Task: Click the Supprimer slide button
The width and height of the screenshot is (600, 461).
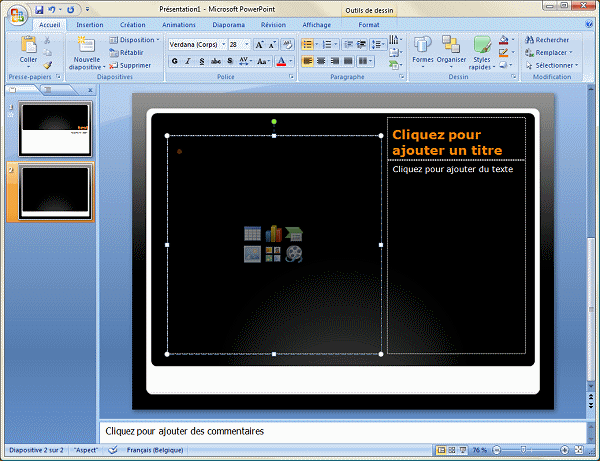Action: click(130, 66)
